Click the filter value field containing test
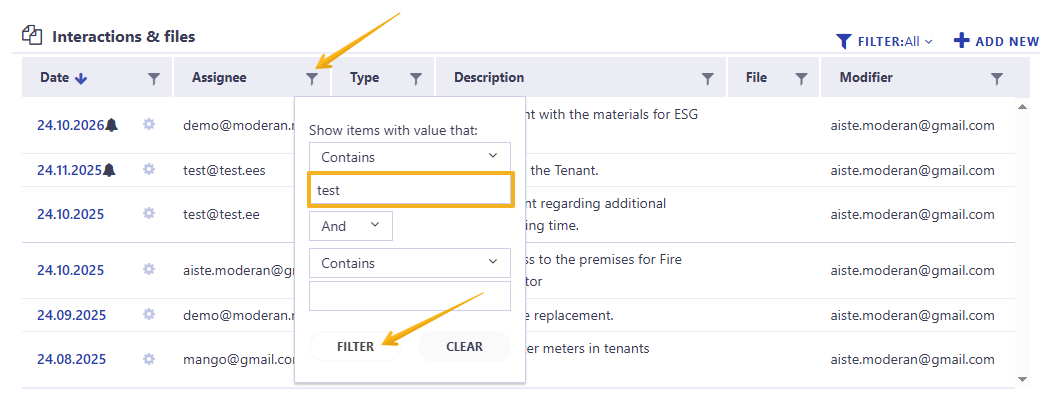The height and width of the screenshot is (416, 1061). 411,190
